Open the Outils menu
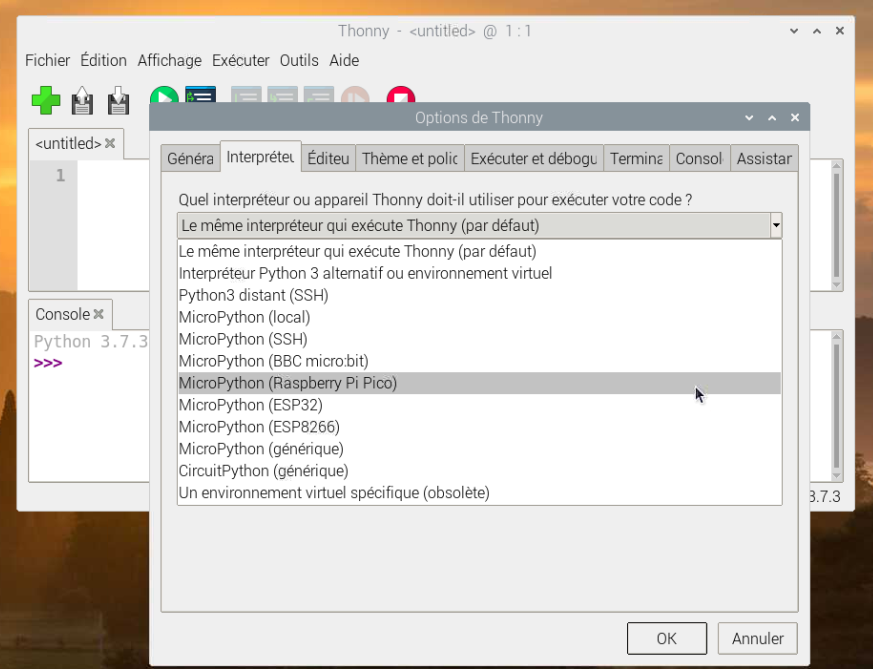Screen dimensions: 873x669 point(299,60)
